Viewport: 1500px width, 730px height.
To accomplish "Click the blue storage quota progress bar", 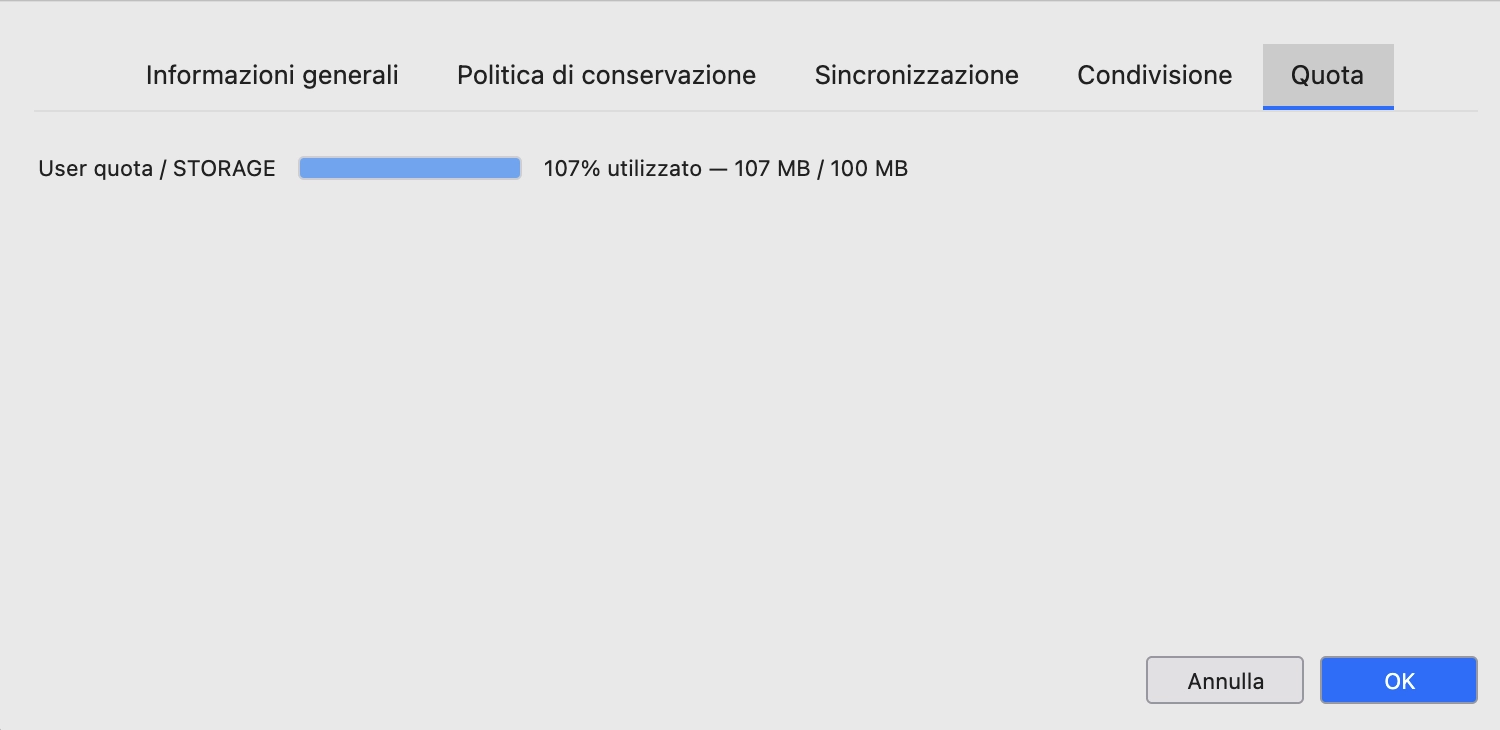I will click(x=410, y=168).
